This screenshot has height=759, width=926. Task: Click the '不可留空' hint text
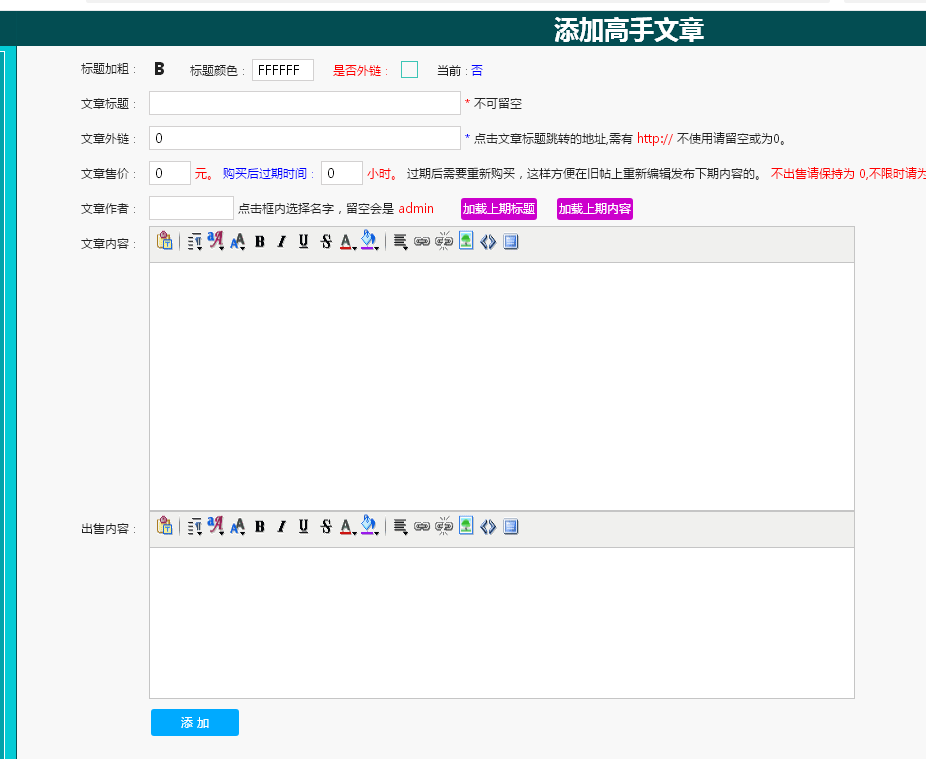pos(498,104)
